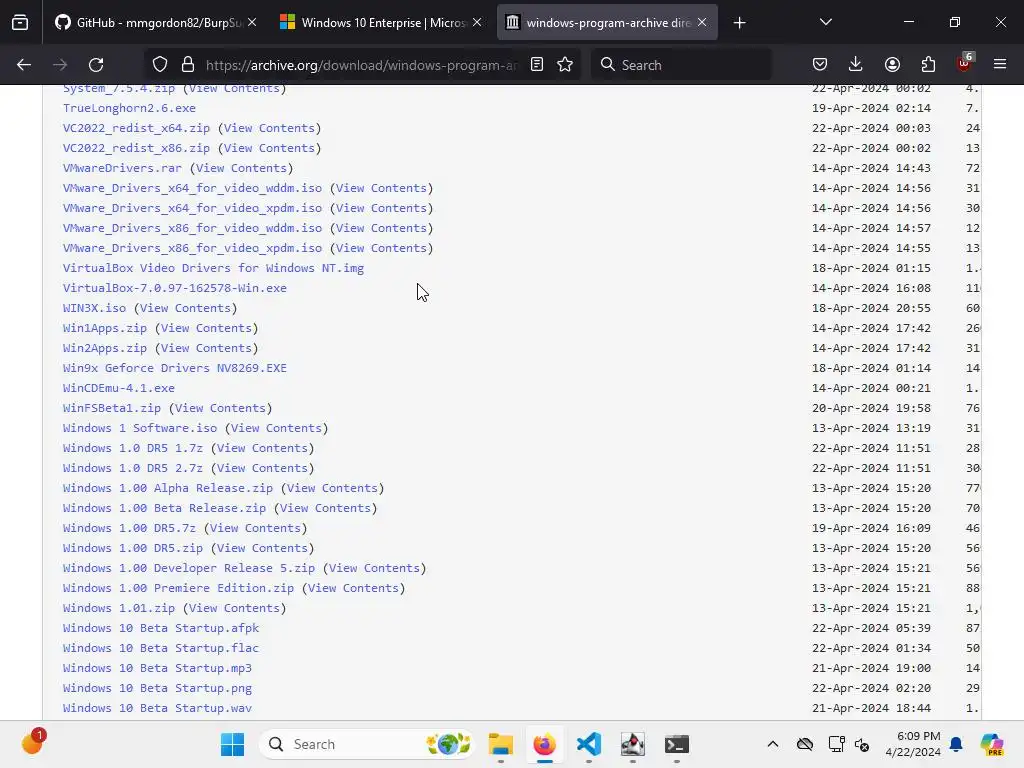Open Windows 10 Beta Startup.png

click(x=157, y=688)
